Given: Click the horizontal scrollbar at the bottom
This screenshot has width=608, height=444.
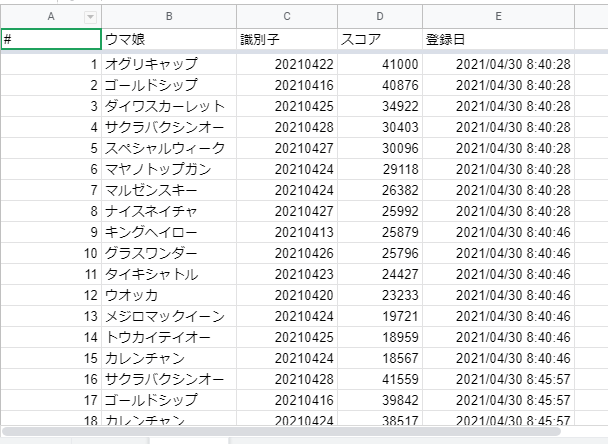Looking at the screenshot, I should pos(281,431).
